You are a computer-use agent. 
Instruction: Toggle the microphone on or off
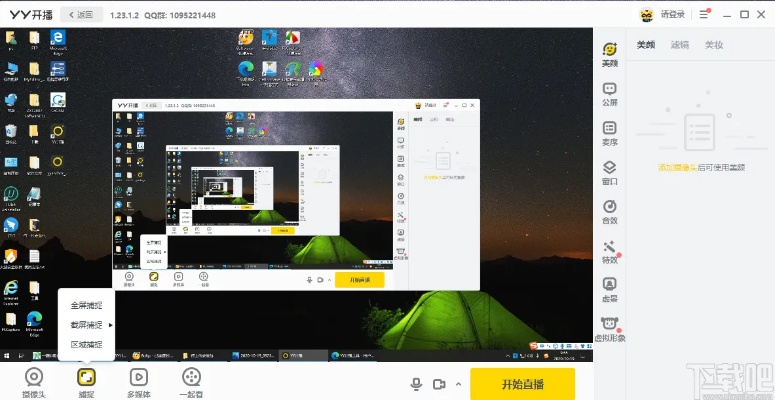[x=417, y=384]
